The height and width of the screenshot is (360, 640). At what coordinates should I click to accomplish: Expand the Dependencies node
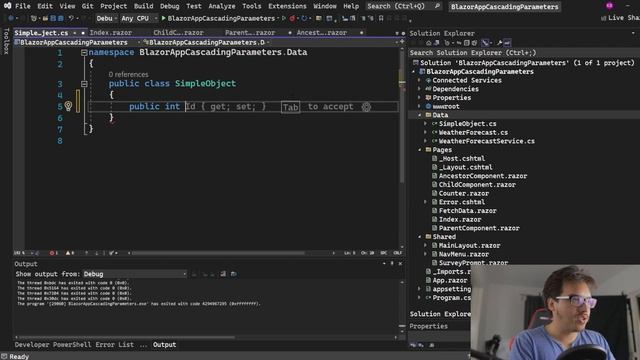420,89
